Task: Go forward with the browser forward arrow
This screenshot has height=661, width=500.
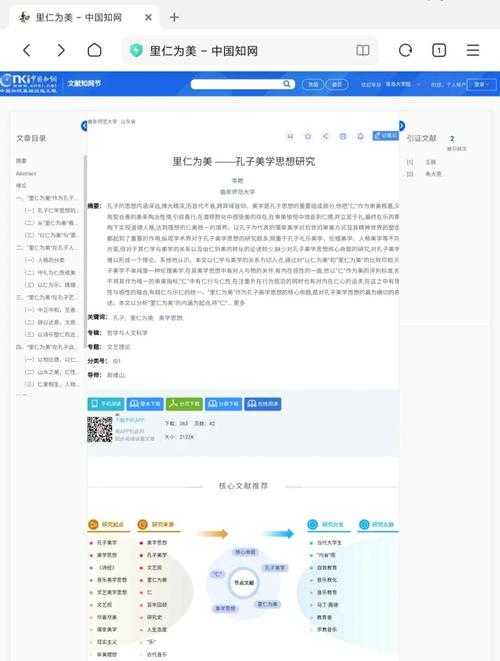Action: pyautogui.click(x=61, y=51)
